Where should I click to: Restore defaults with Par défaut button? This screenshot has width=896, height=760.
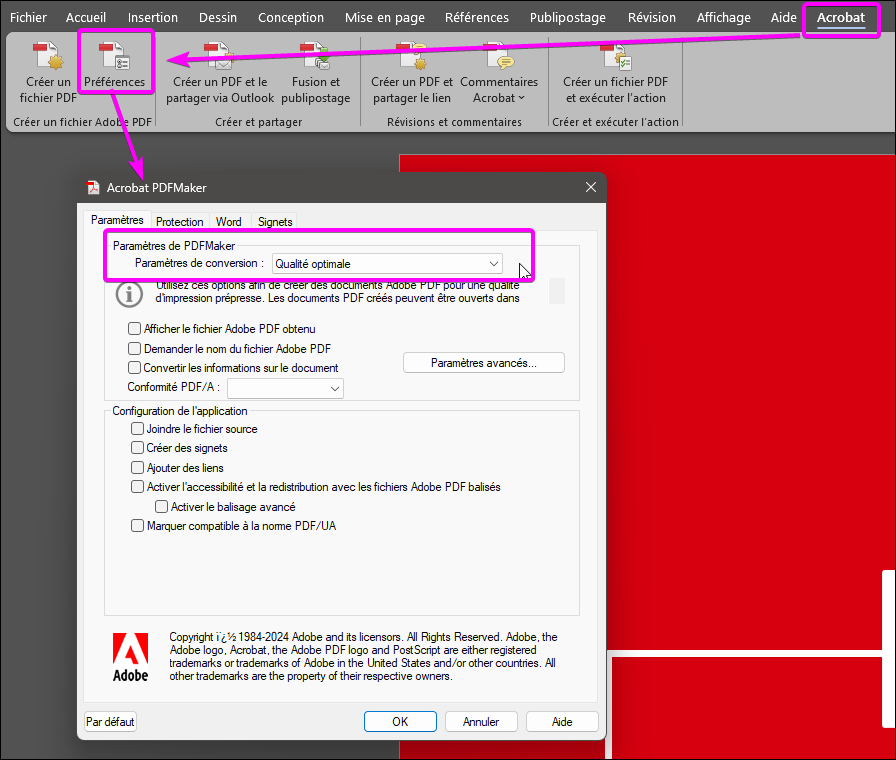110,721
